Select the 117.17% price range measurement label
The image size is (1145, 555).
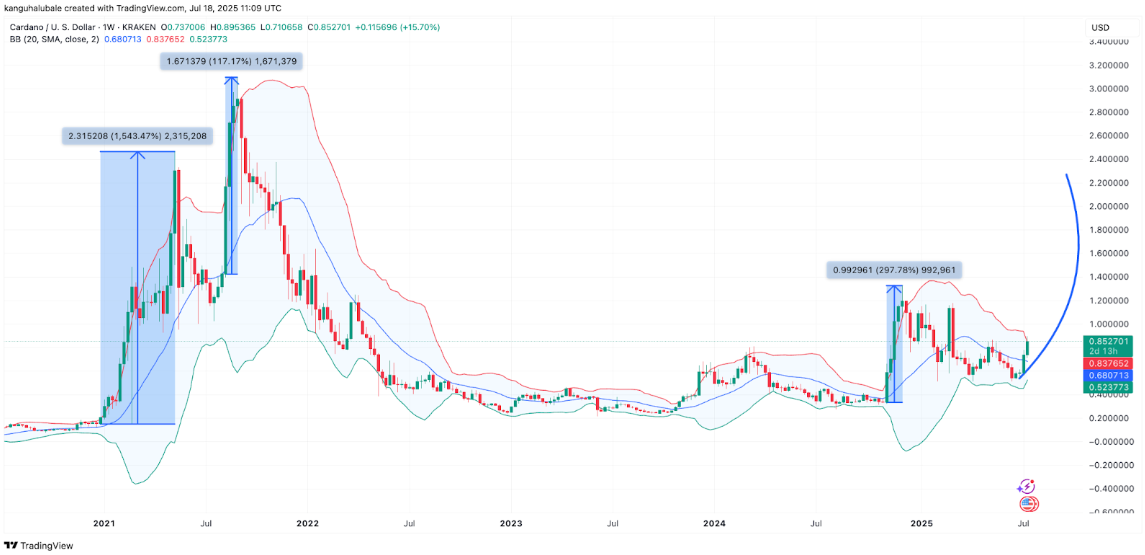click(x=231, y=63)
